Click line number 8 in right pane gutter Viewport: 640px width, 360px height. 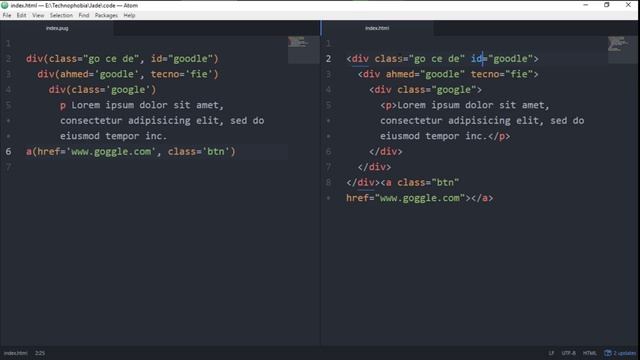click(x=328, y=182)
